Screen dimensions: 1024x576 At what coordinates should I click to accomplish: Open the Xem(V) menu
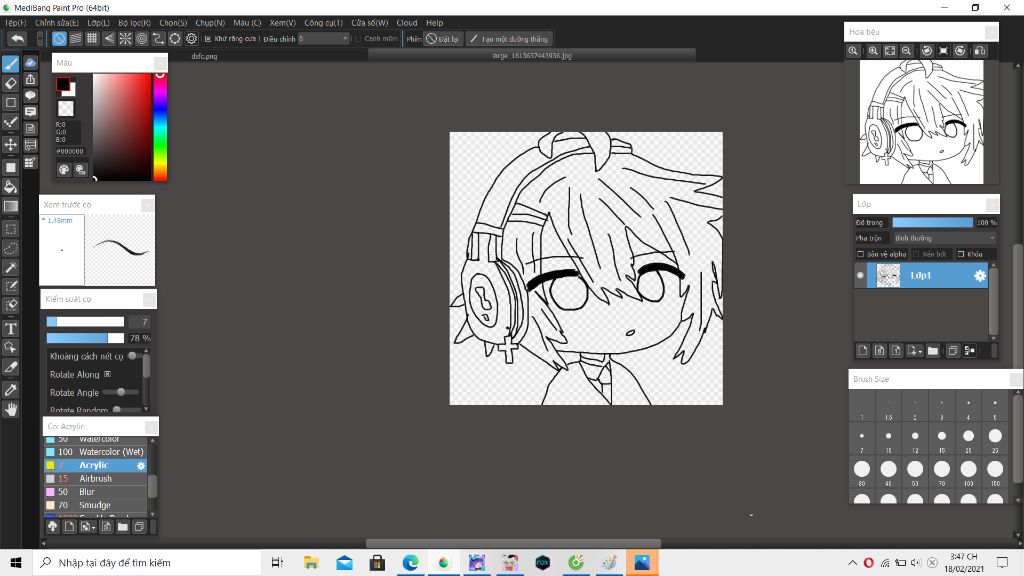click(283, 23)
